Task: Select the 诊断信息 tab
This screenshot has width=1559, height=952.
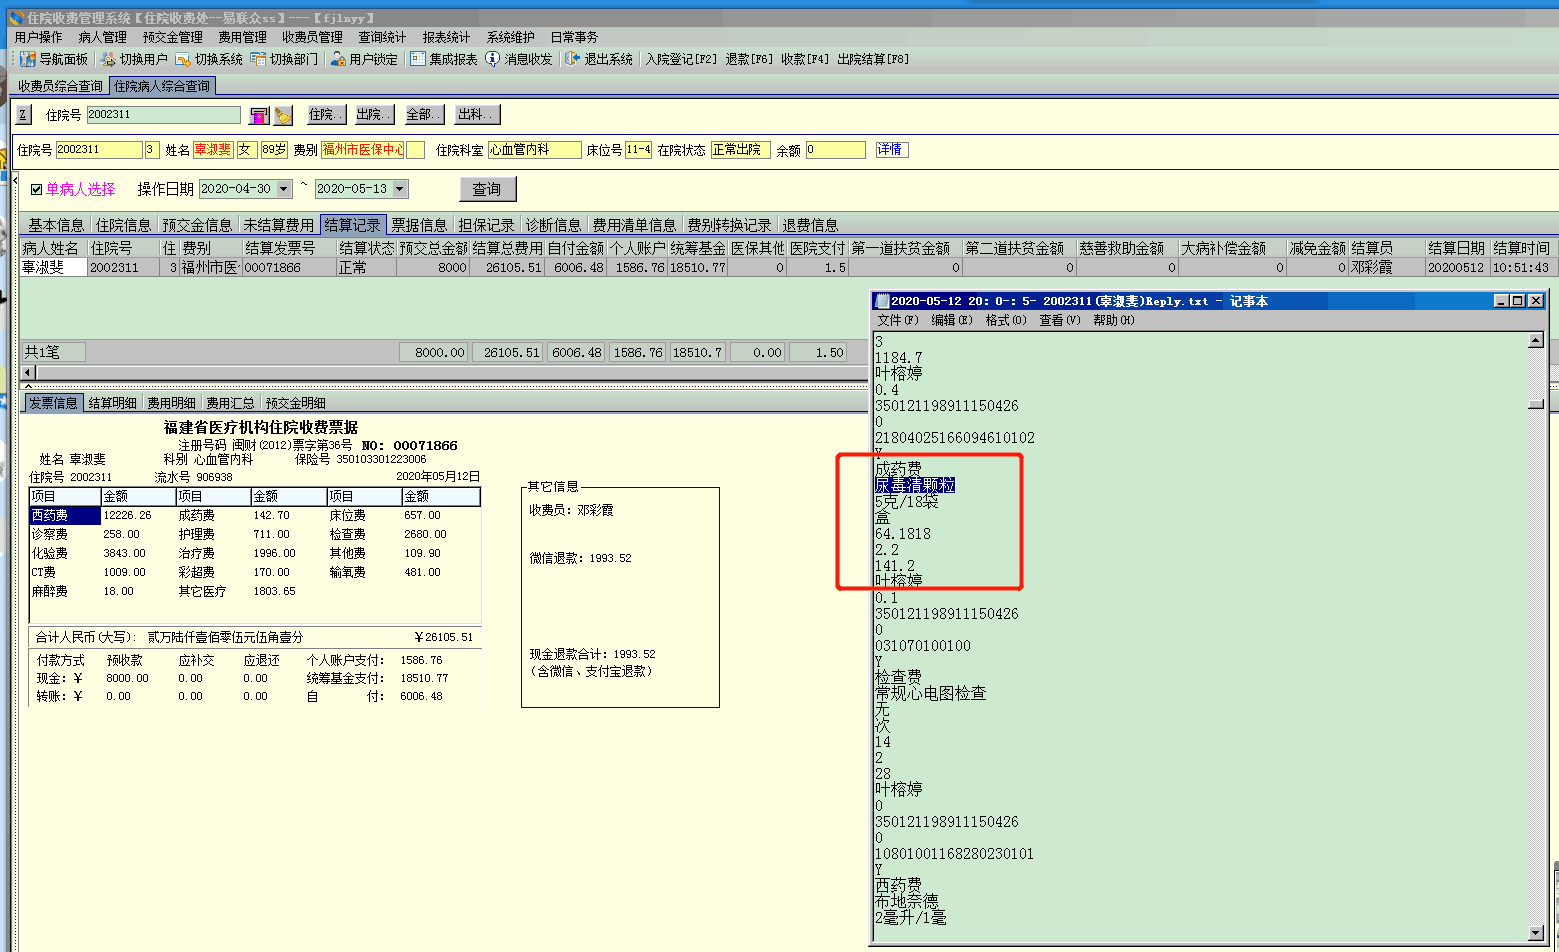Action: [553, 225]
